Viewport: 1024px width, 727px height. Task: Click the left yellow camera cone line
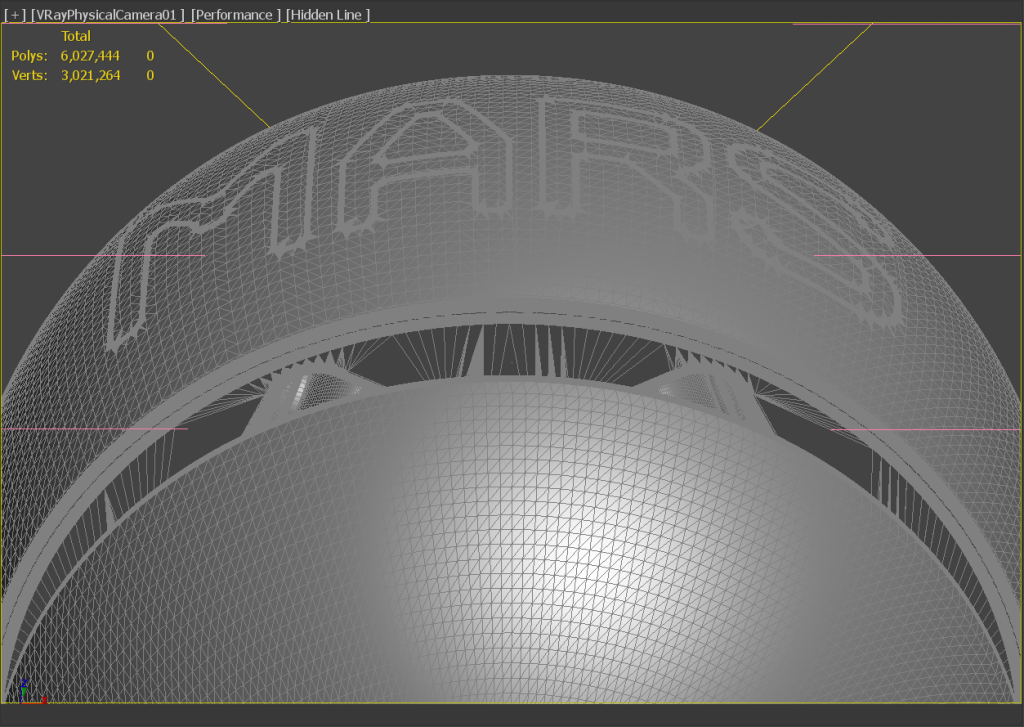214,75
